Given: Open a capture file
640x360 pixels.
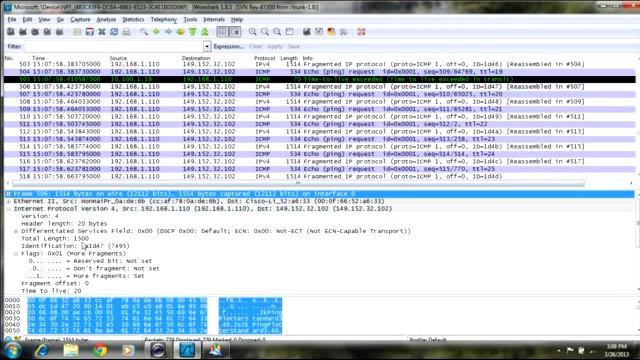Looking at the screenshot, I should 77,32.
